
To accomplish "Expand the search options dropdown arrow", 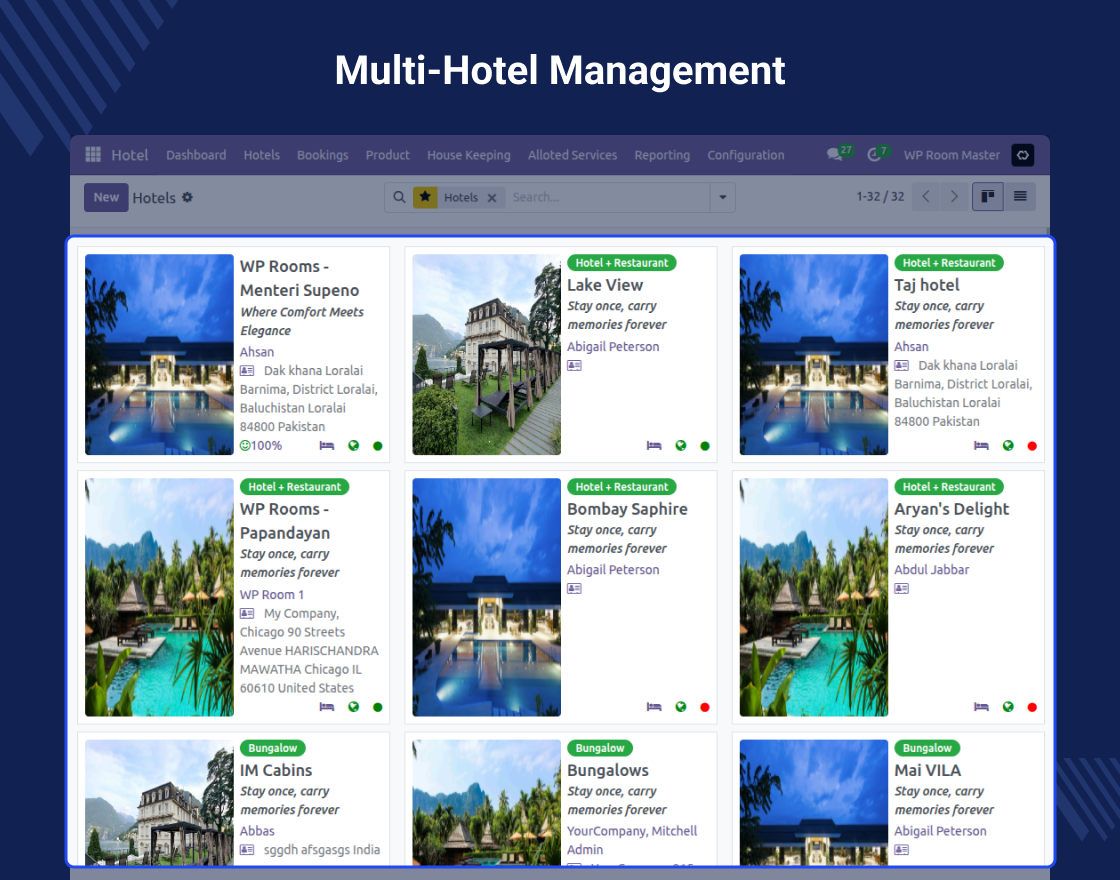I will click(723, 198).
